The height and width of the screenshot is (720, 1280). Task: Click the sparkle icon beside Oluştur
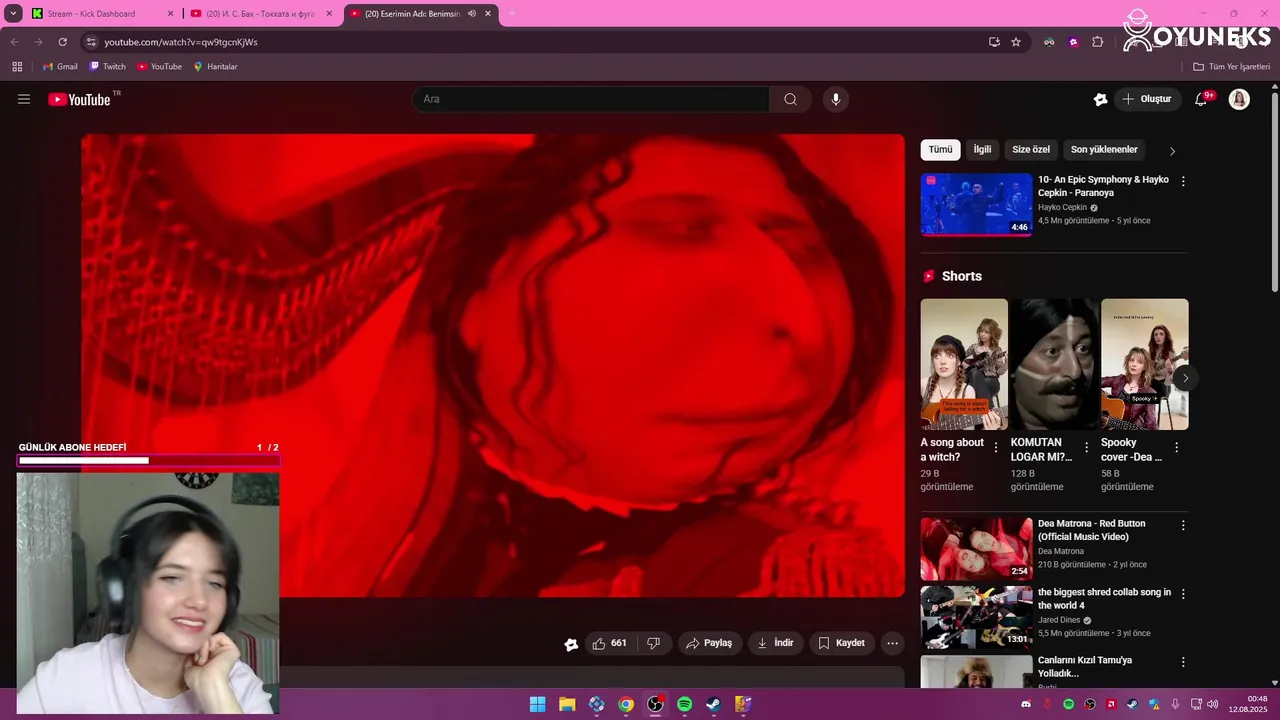pos(1100,99)
